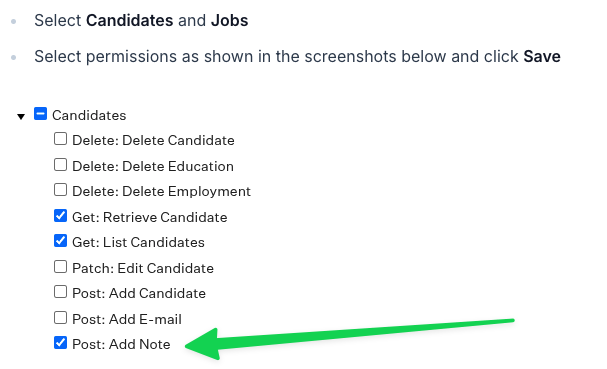Click the bold Jobs word in instructions
The image size is (607, 369).
(x=230, y=21)
